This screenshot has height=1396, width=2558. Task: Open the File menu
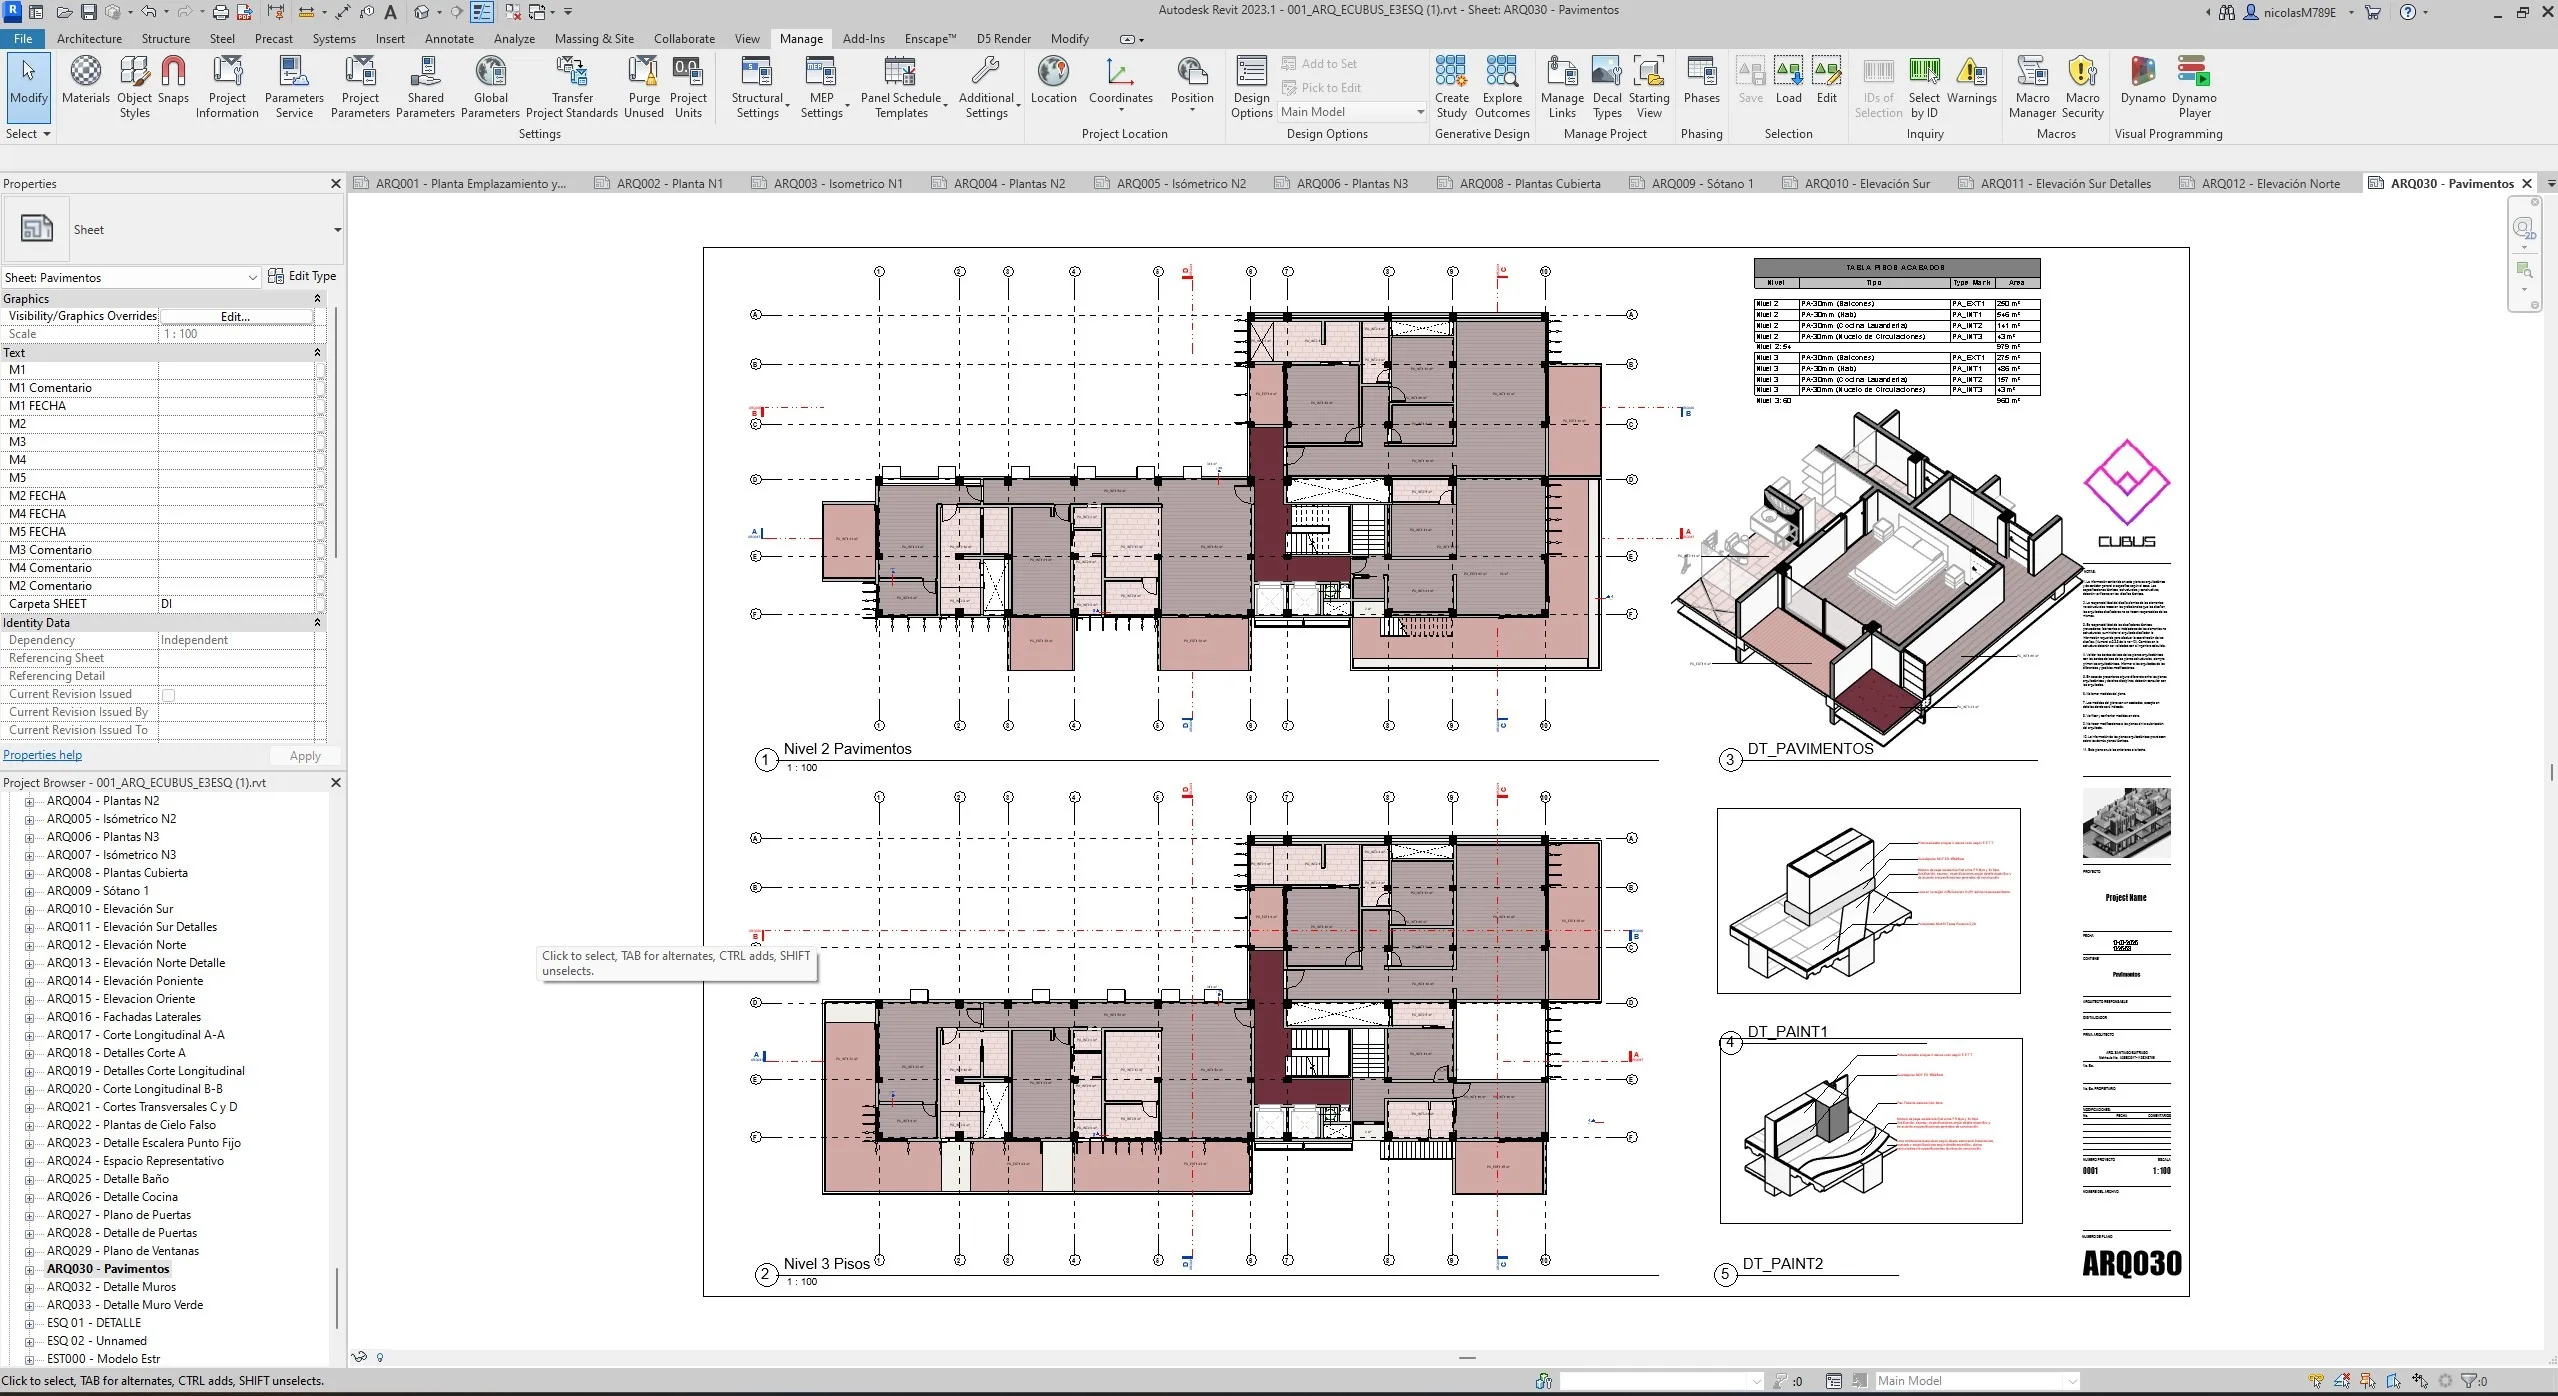[x=23, y=39]
